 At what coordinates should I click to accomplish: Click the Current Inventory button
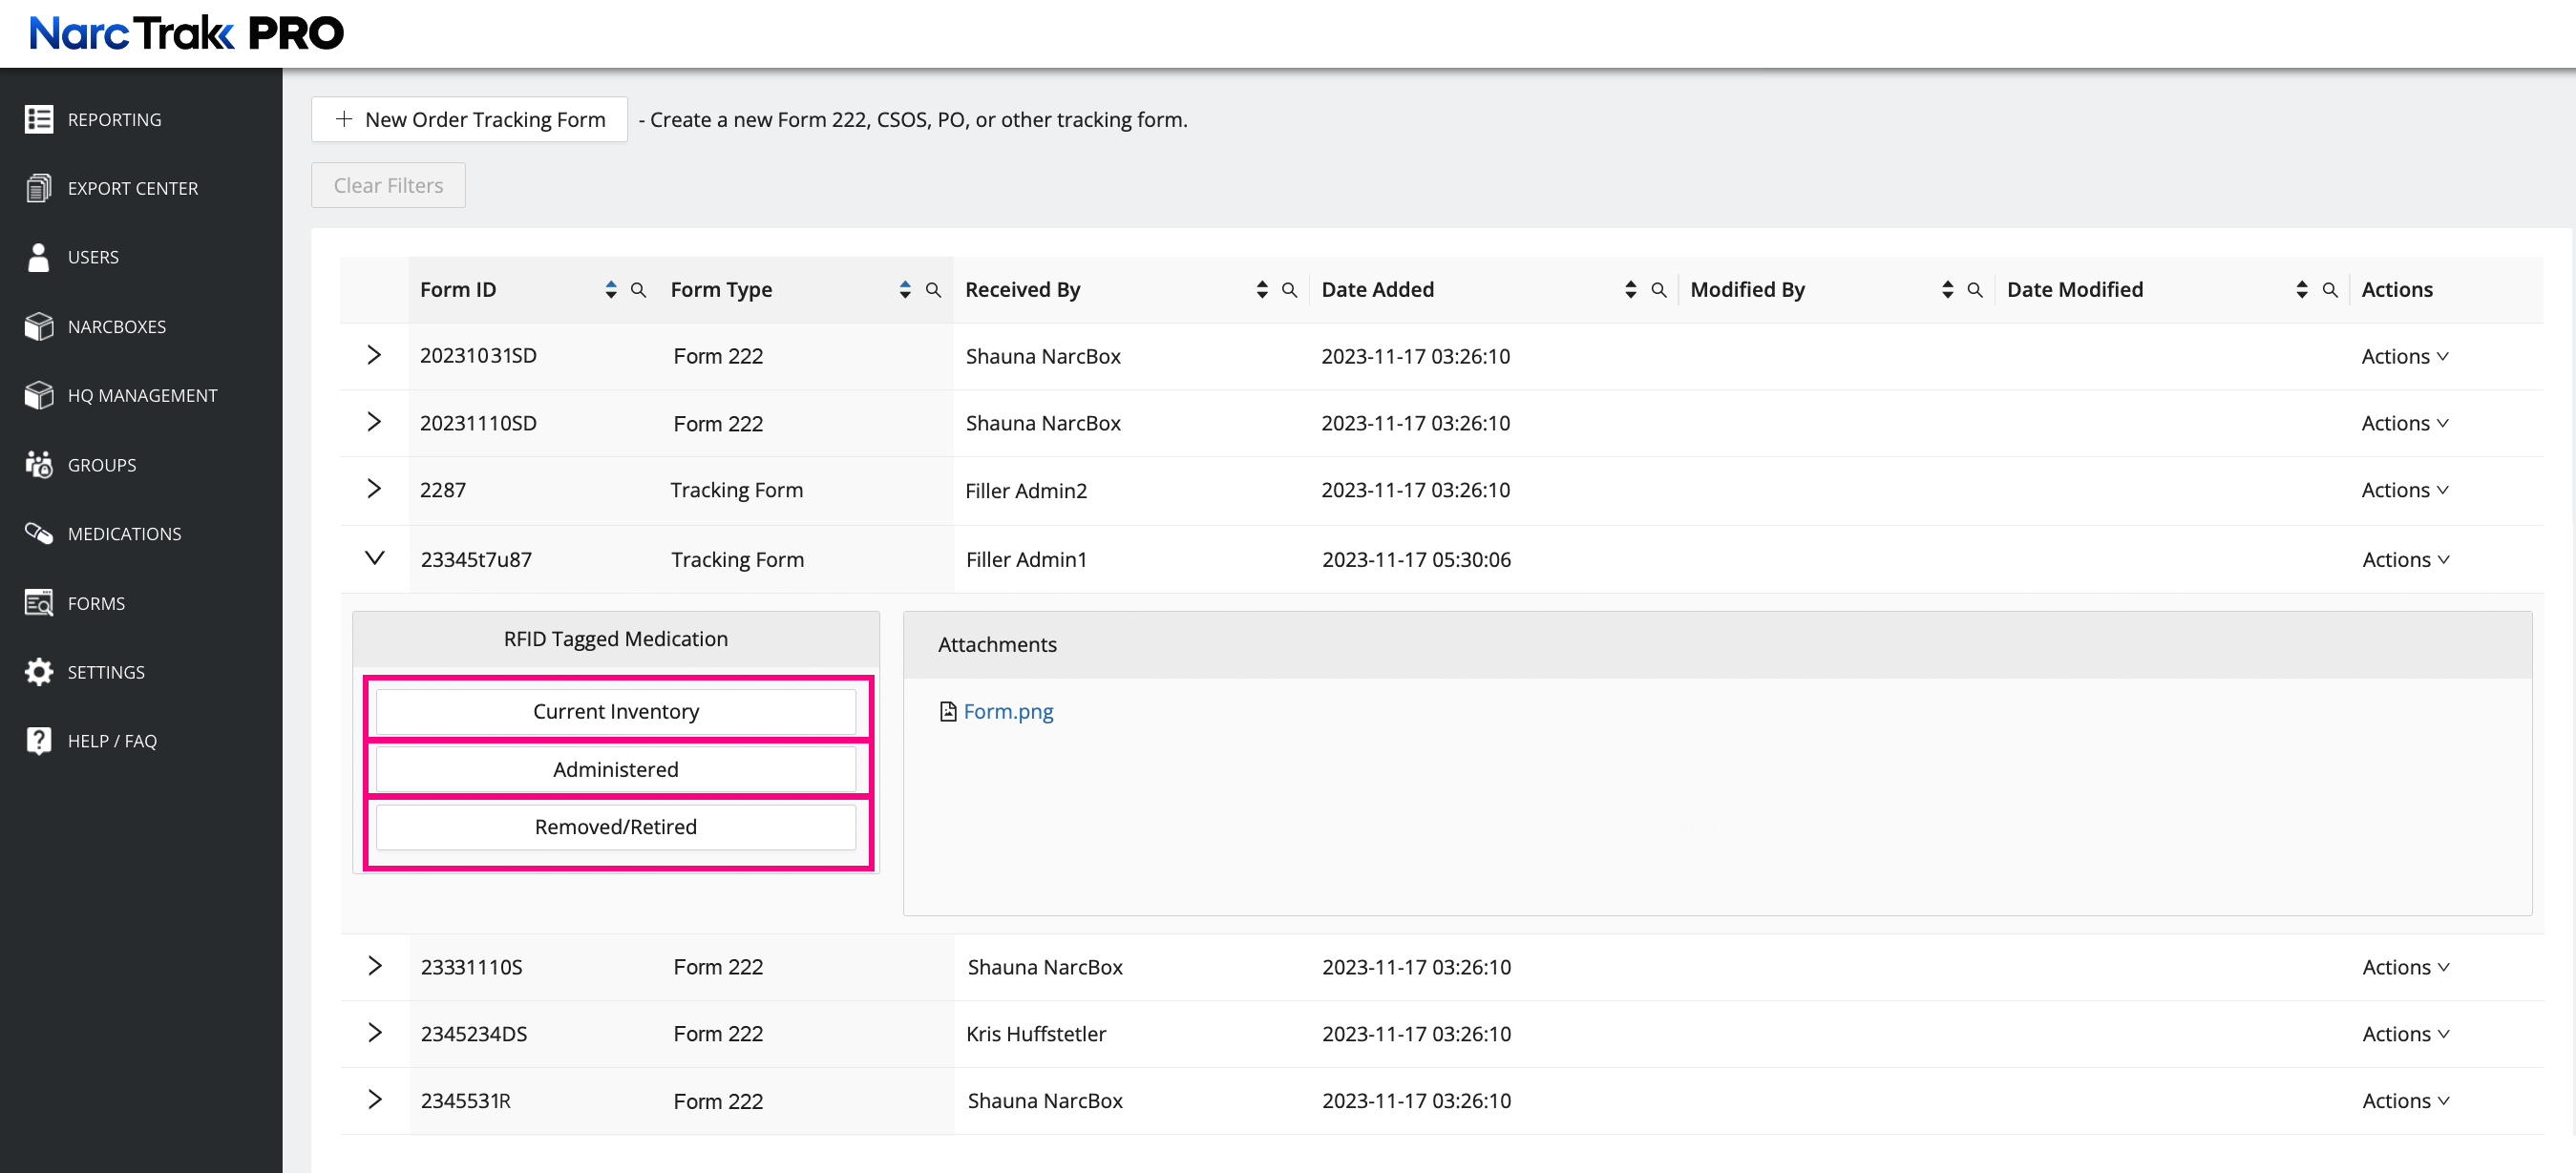615,711
